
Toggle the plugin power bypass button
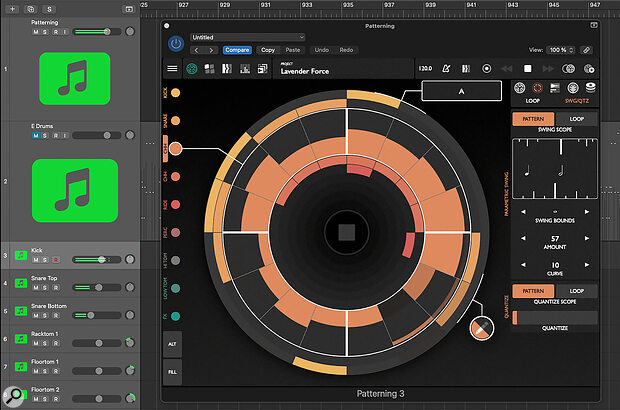[176, 42]
